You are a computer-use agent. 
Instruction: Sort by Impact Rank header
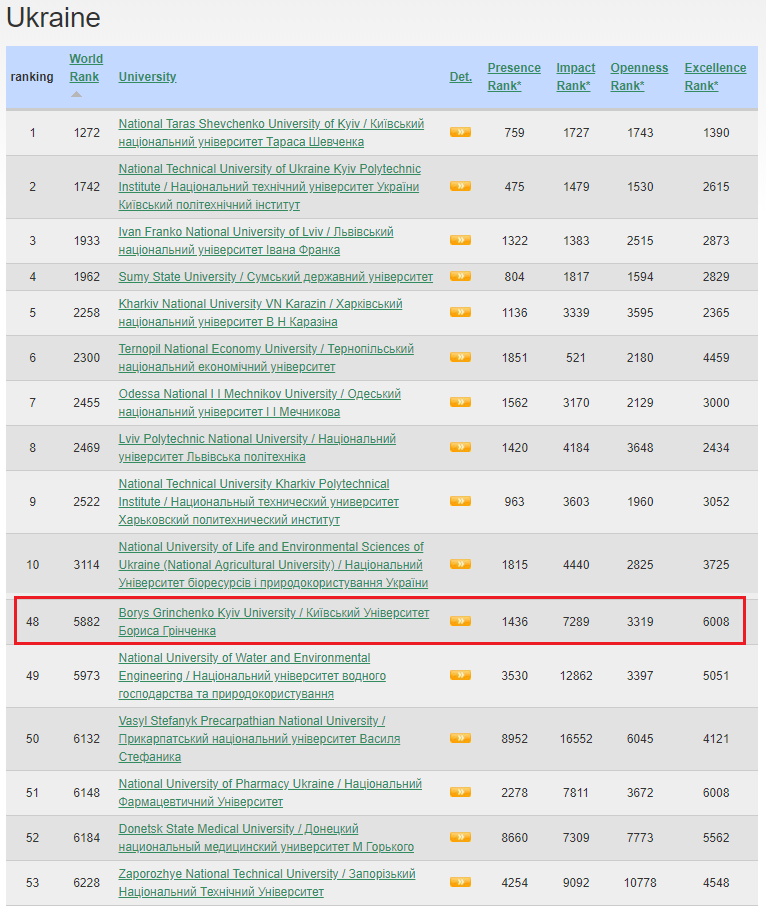click(x=575, y=76)
